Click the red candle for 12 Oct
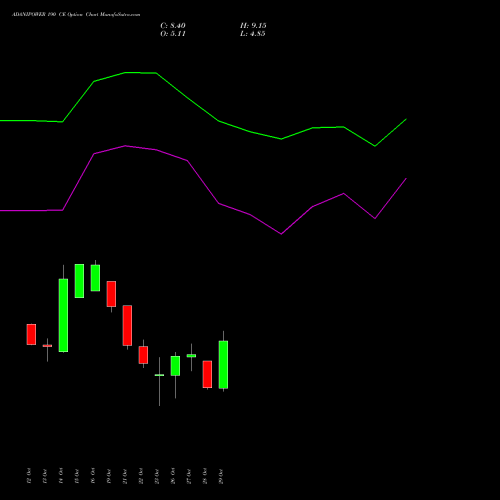 tap(31, 334)
